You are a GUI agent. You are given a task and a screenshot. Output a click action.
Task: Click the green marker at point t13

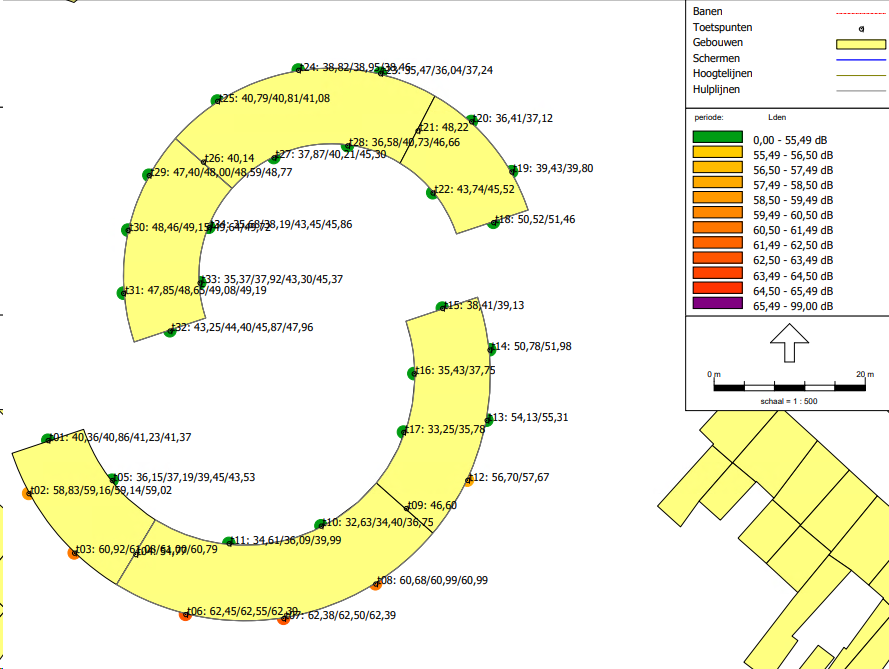[488, 421]
